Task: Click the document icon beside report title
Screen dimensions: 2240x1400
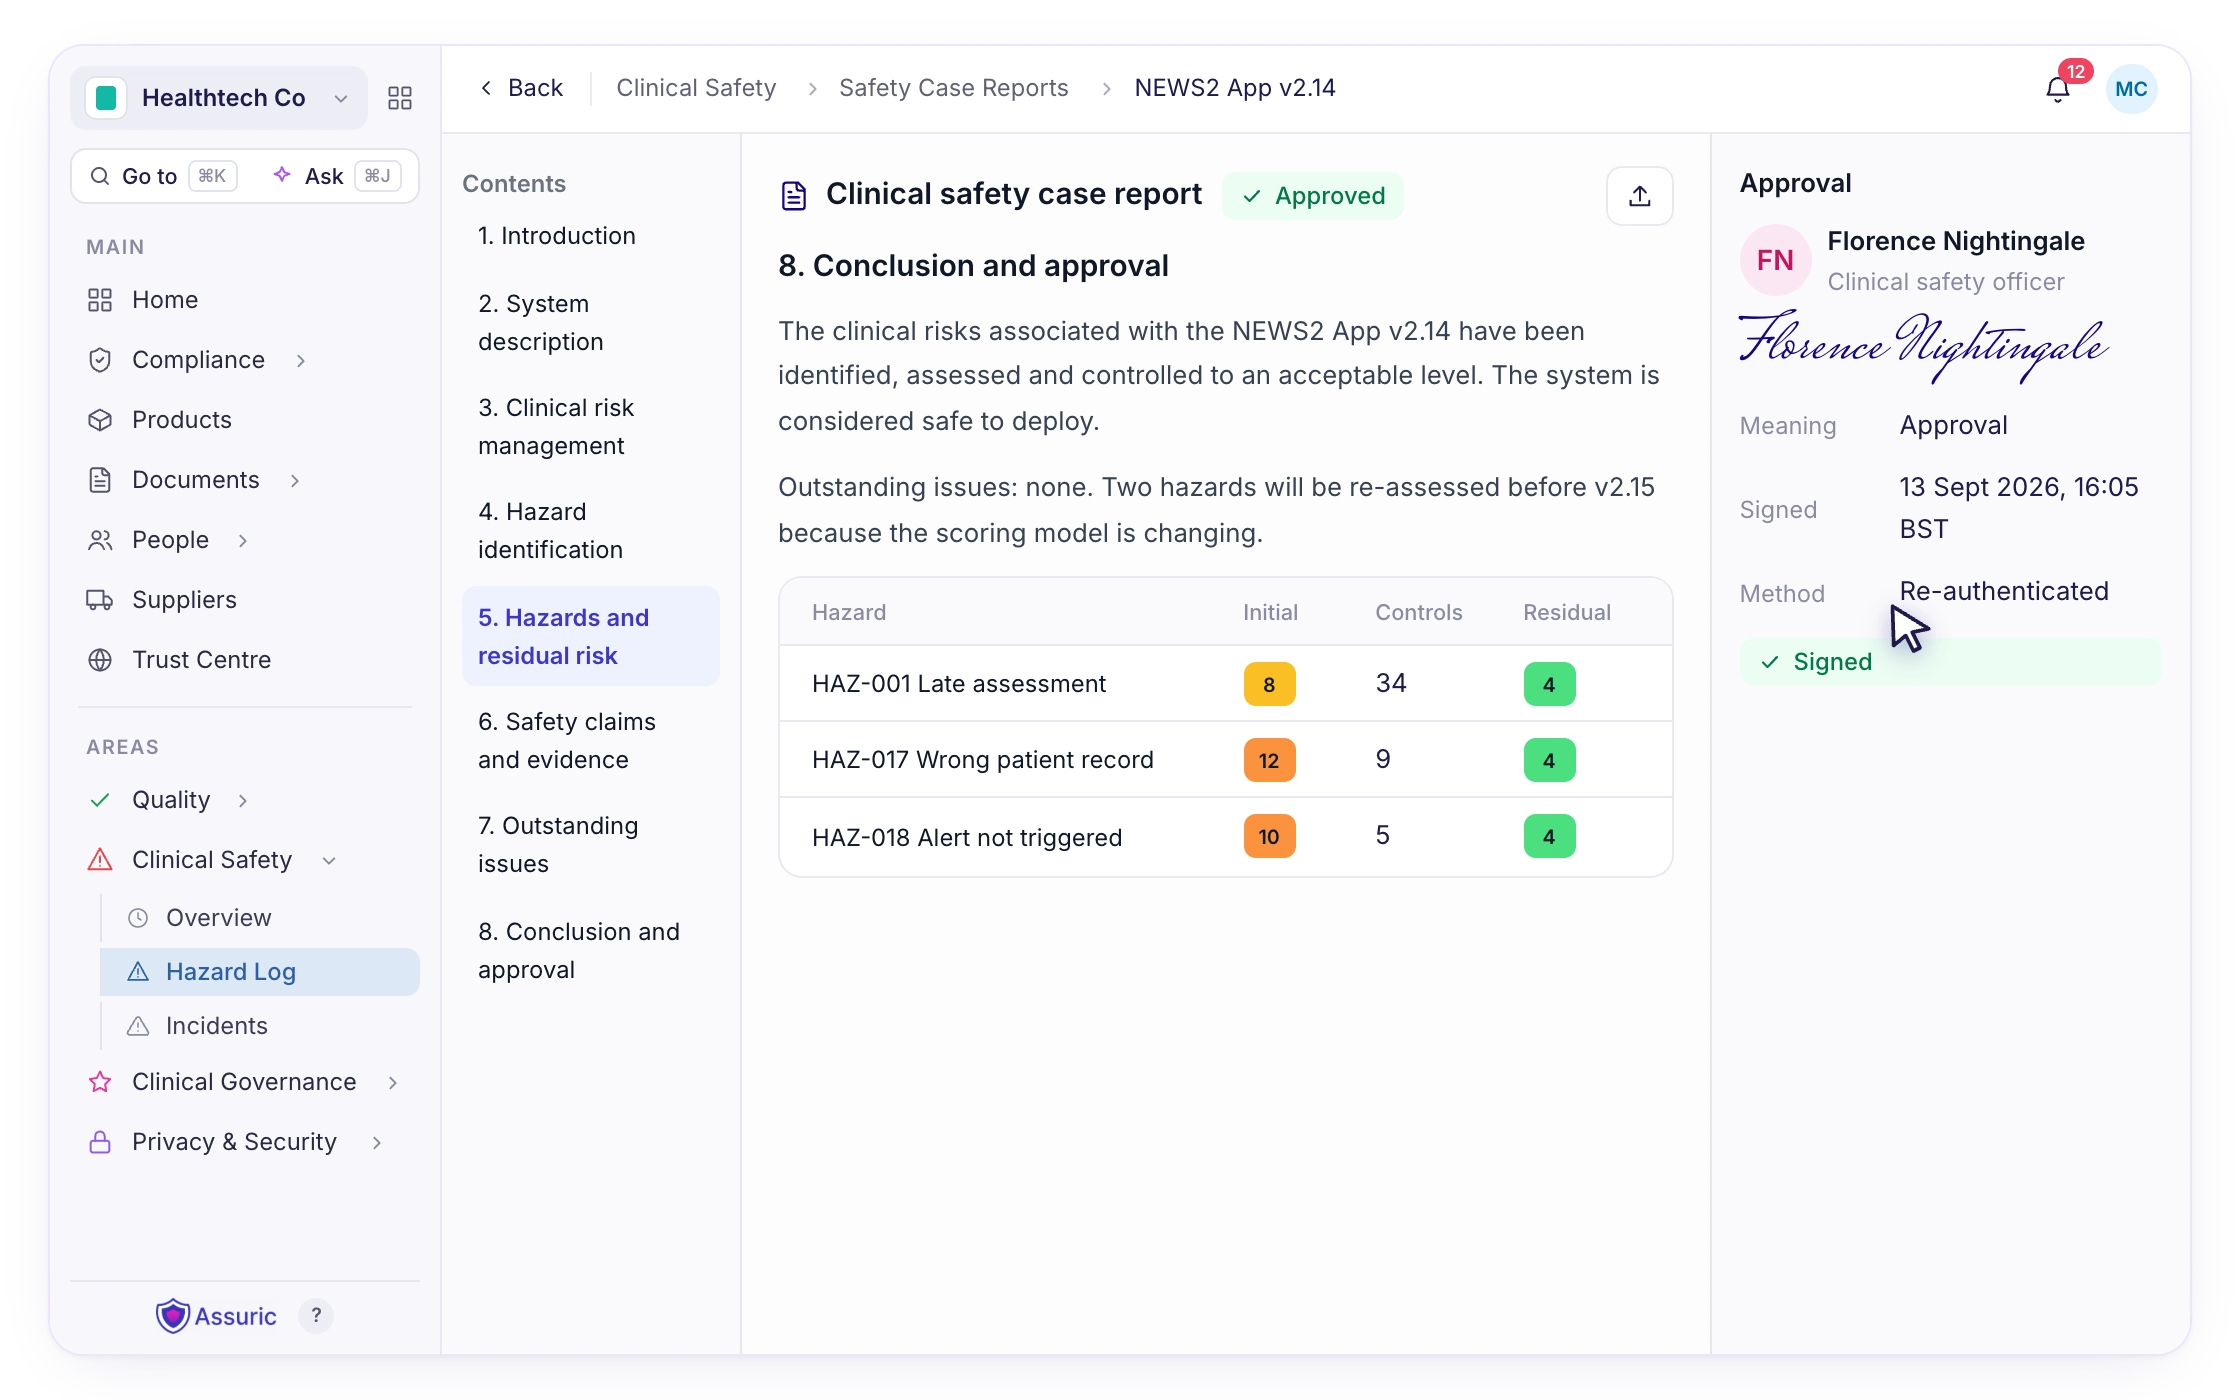Action: click(794, 196)
